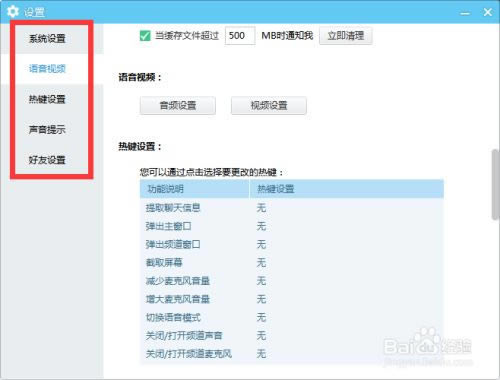Open 视频设置 button
The image size is (500, 380).
pos(269,106)
